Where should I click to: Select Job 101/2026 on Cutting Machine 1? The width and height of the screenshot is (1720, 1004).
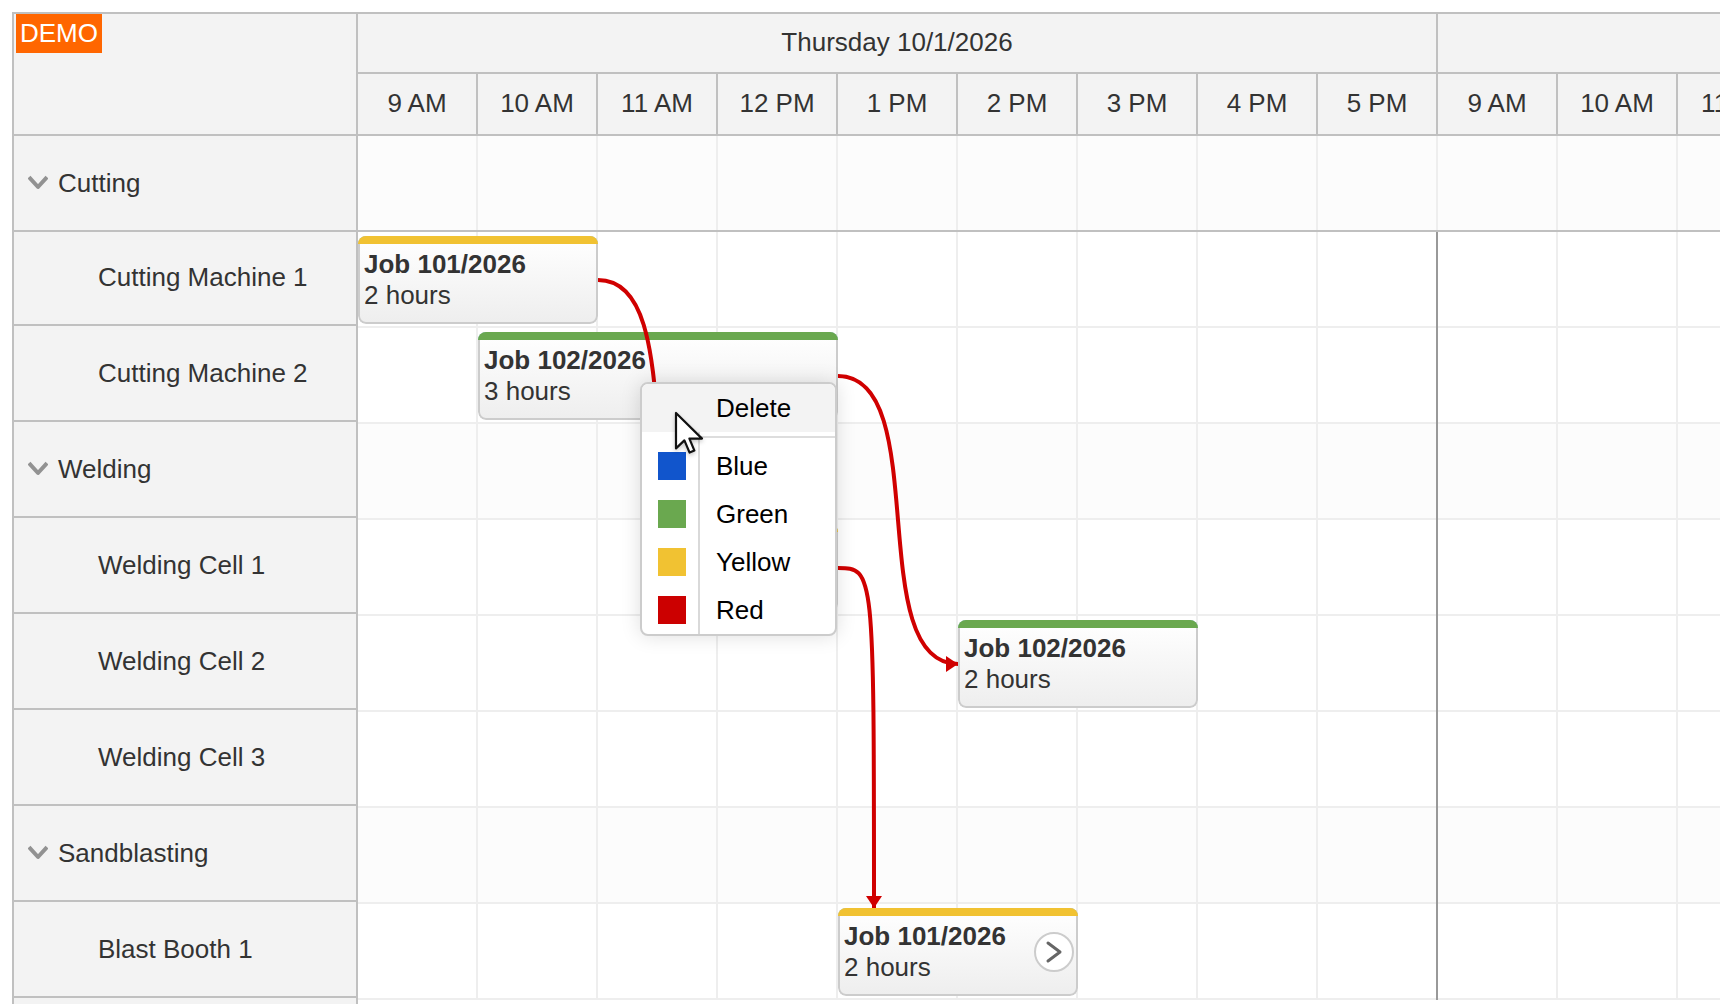[478, 280]
